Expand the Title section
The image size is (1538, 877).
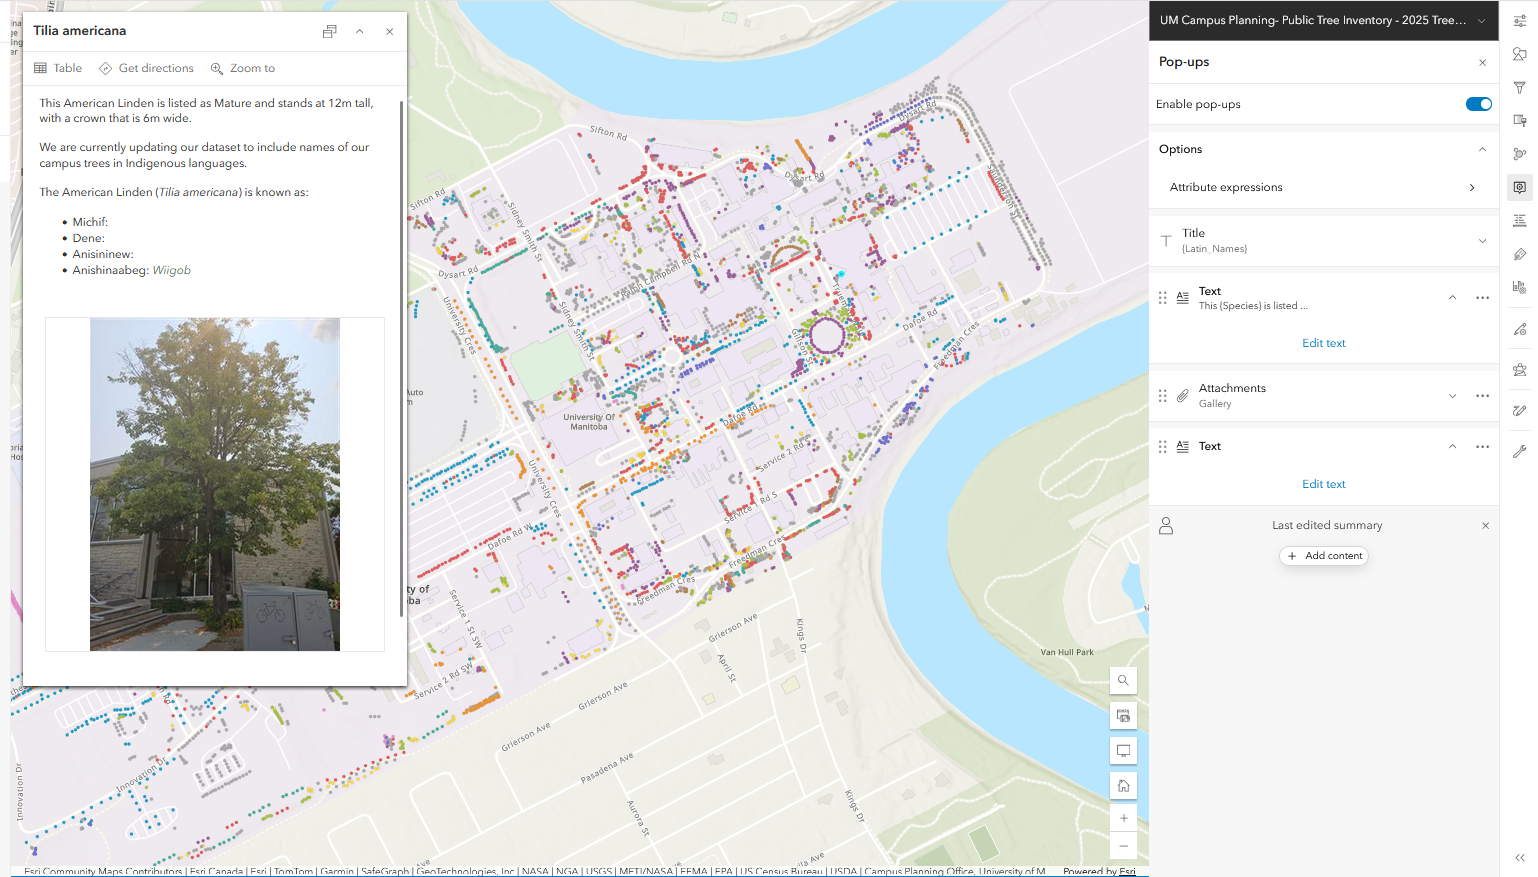coord(1482,240)
